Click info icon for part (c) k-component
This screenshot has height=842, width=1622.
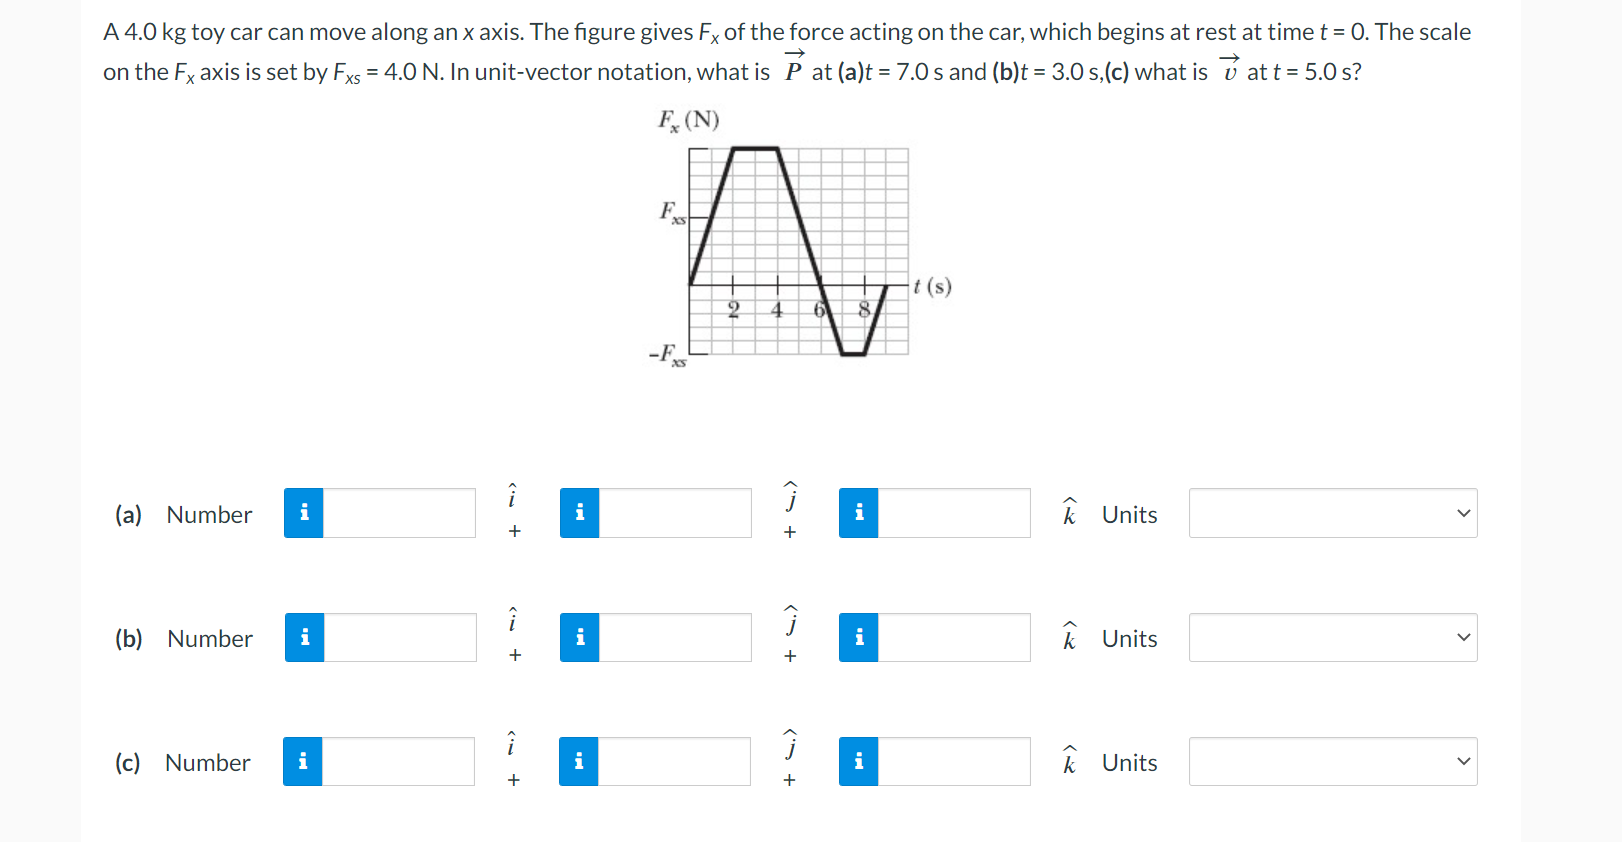pos(858,761)
